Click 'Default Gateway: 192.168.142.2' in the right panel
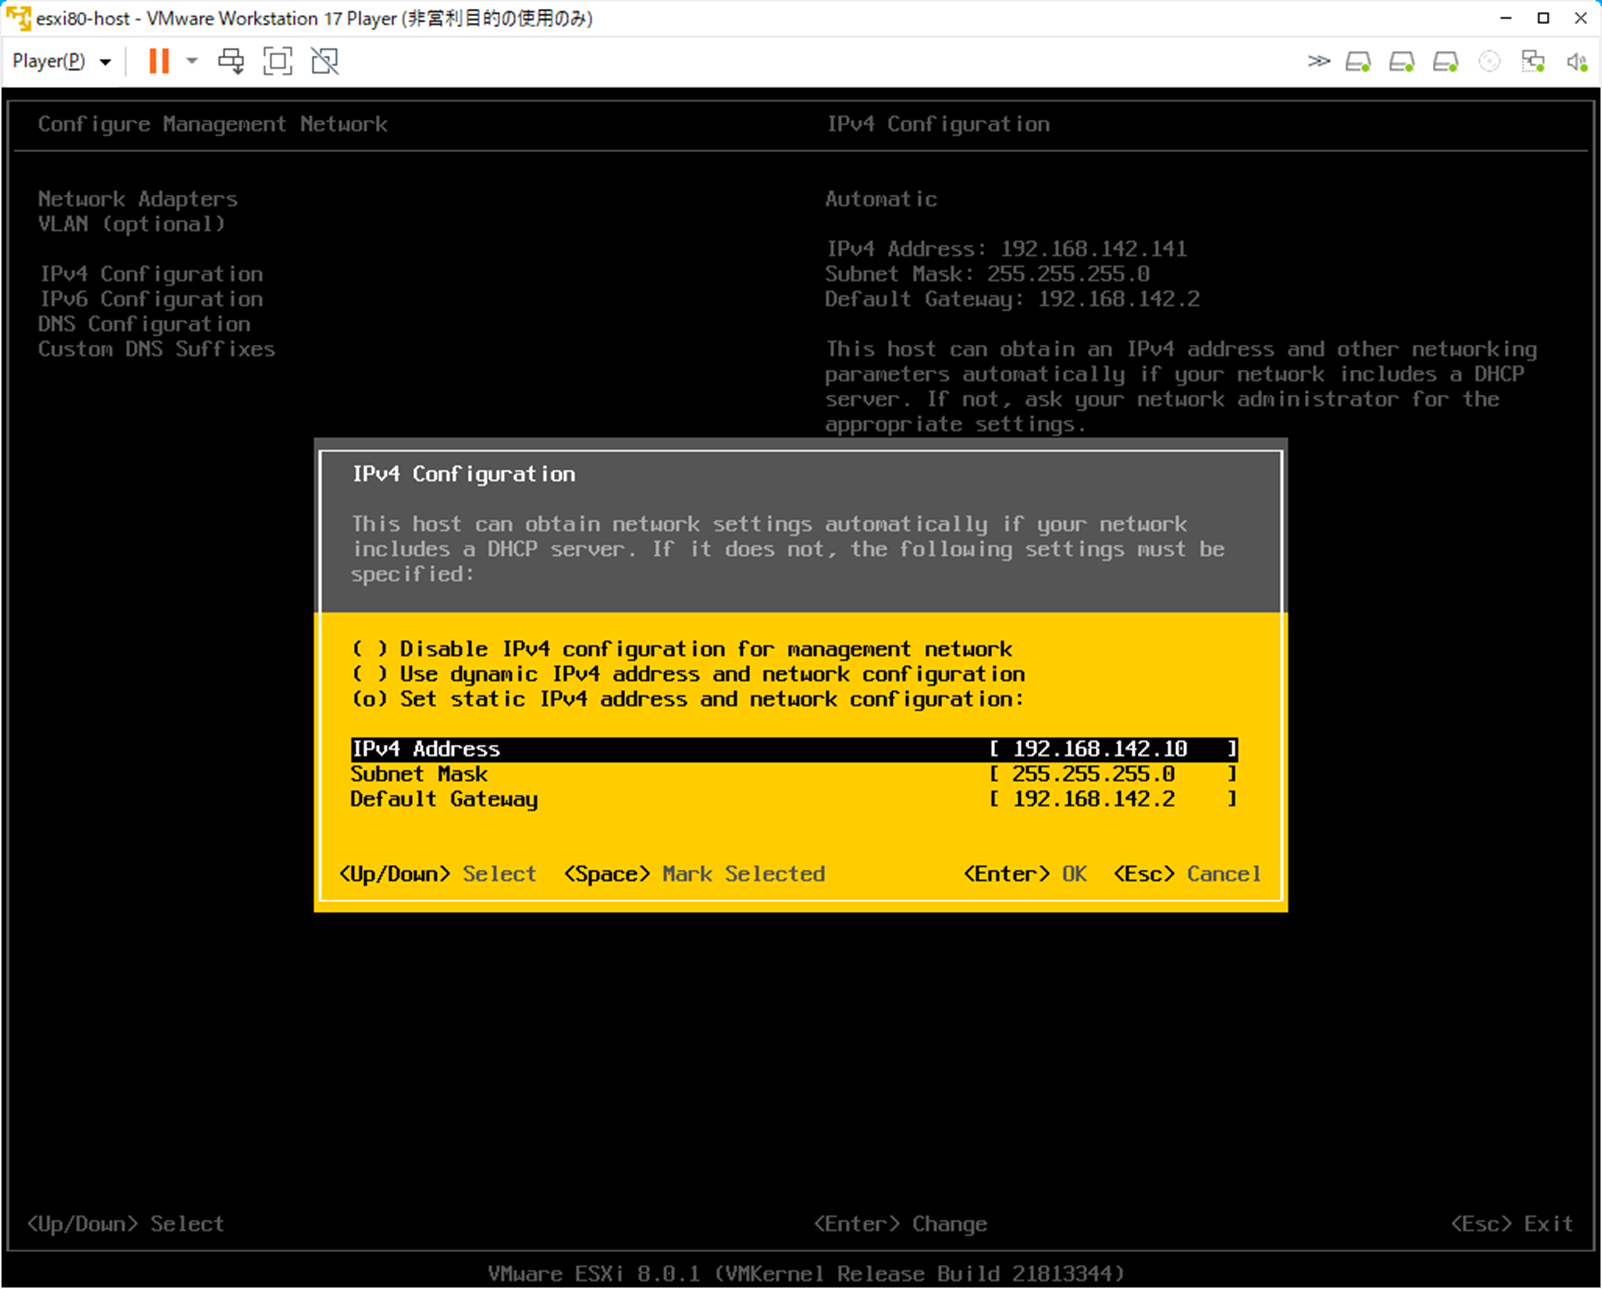This screenshot has height=1289, width=1602. [1012, 299]
